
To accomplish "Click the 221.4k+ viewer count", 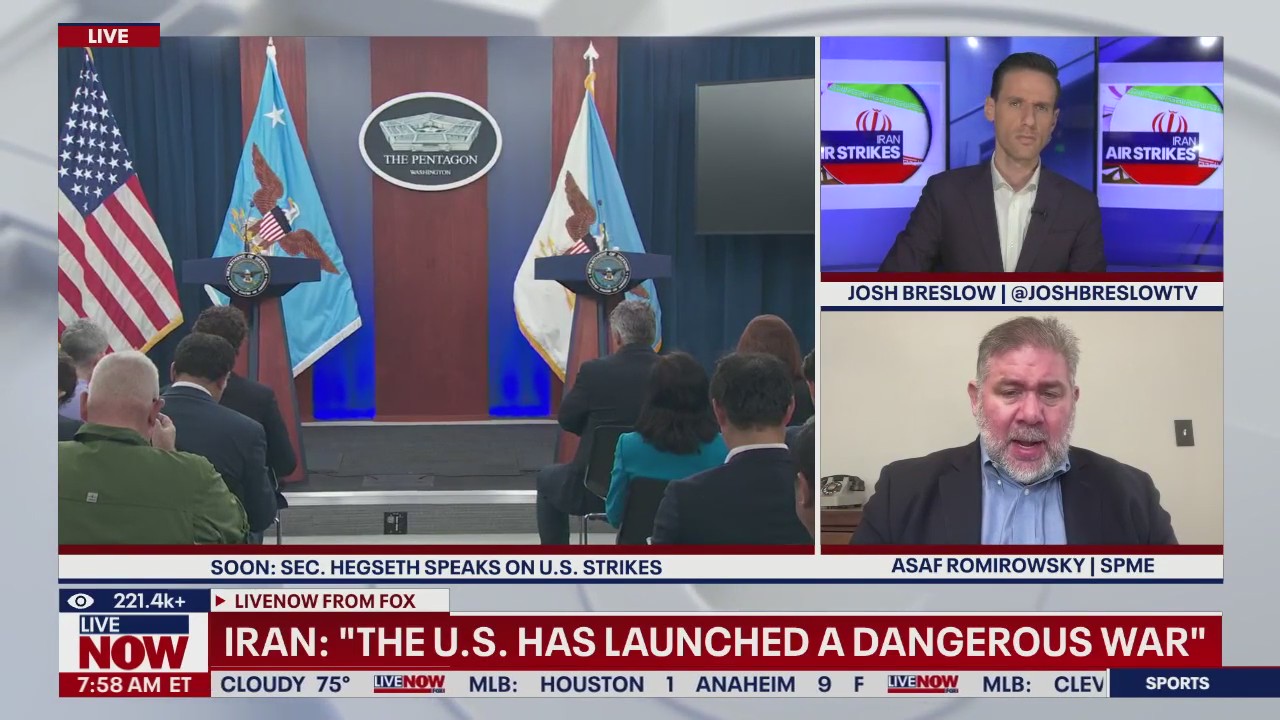I will [149, 601].
